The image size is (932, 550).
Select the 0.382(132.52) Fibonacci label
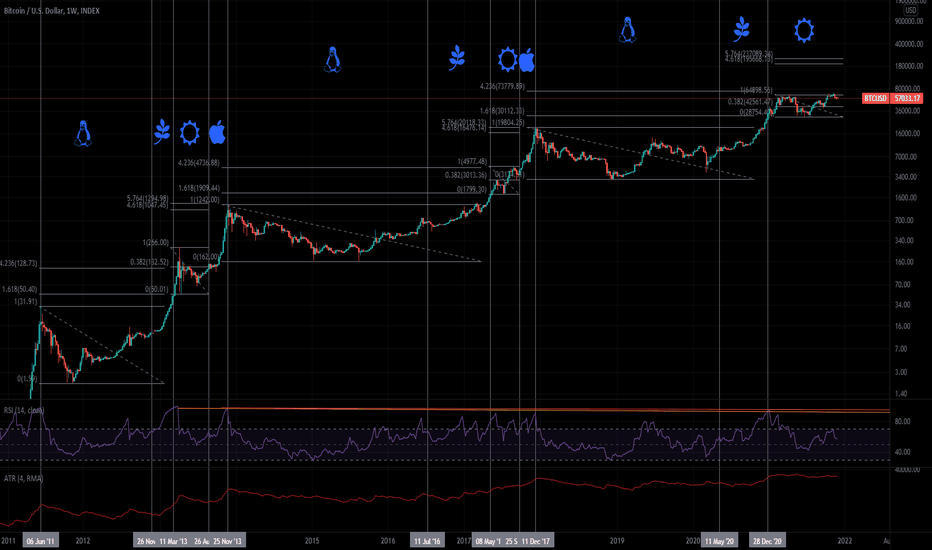click(149, 262)
